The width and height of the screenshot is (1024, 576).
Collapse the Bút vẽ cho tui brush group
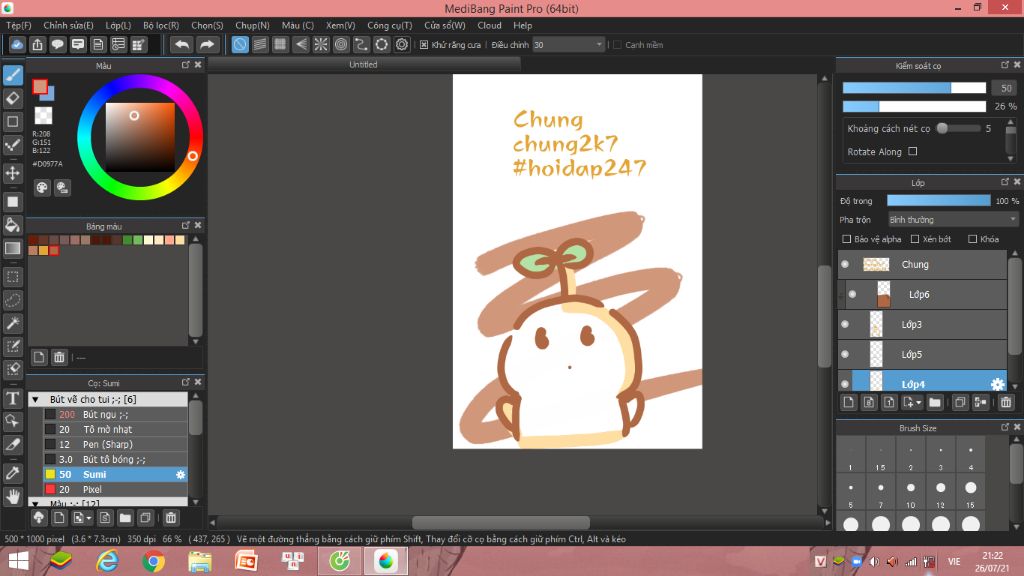pyautogui.click(x=35, y=399)
